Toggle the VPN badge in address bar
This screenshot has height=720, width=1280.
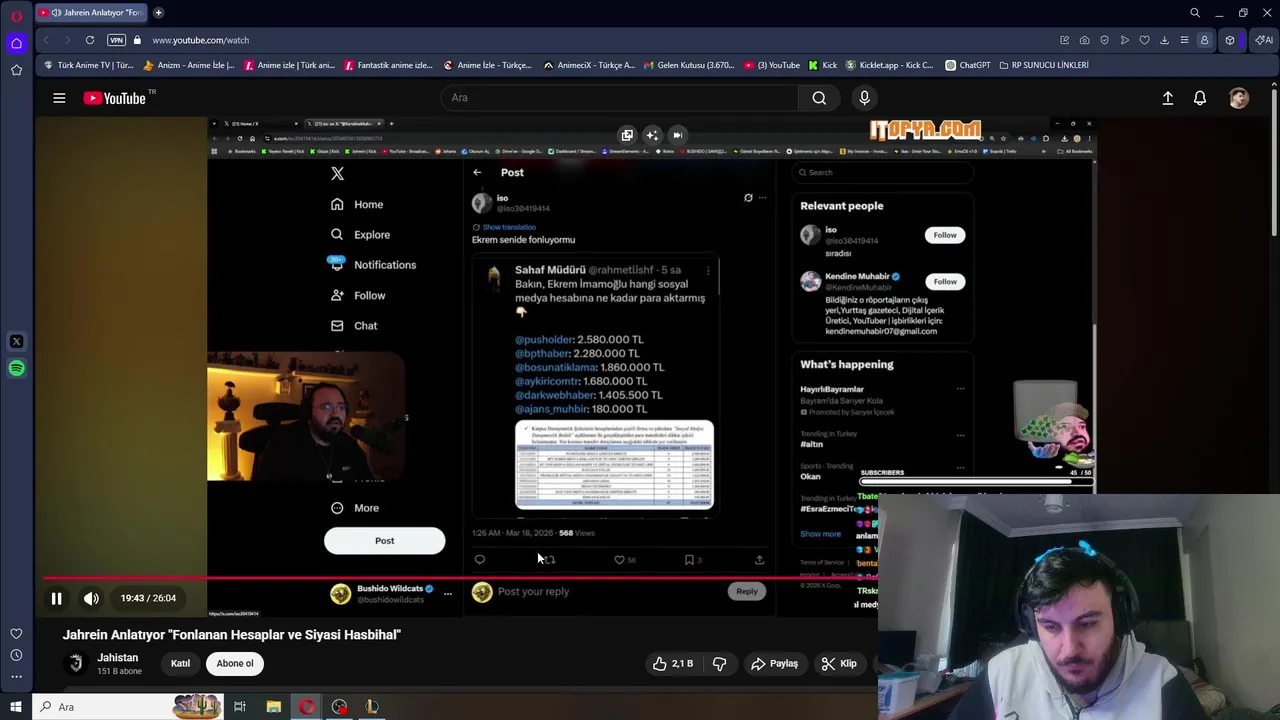point(117,40)
